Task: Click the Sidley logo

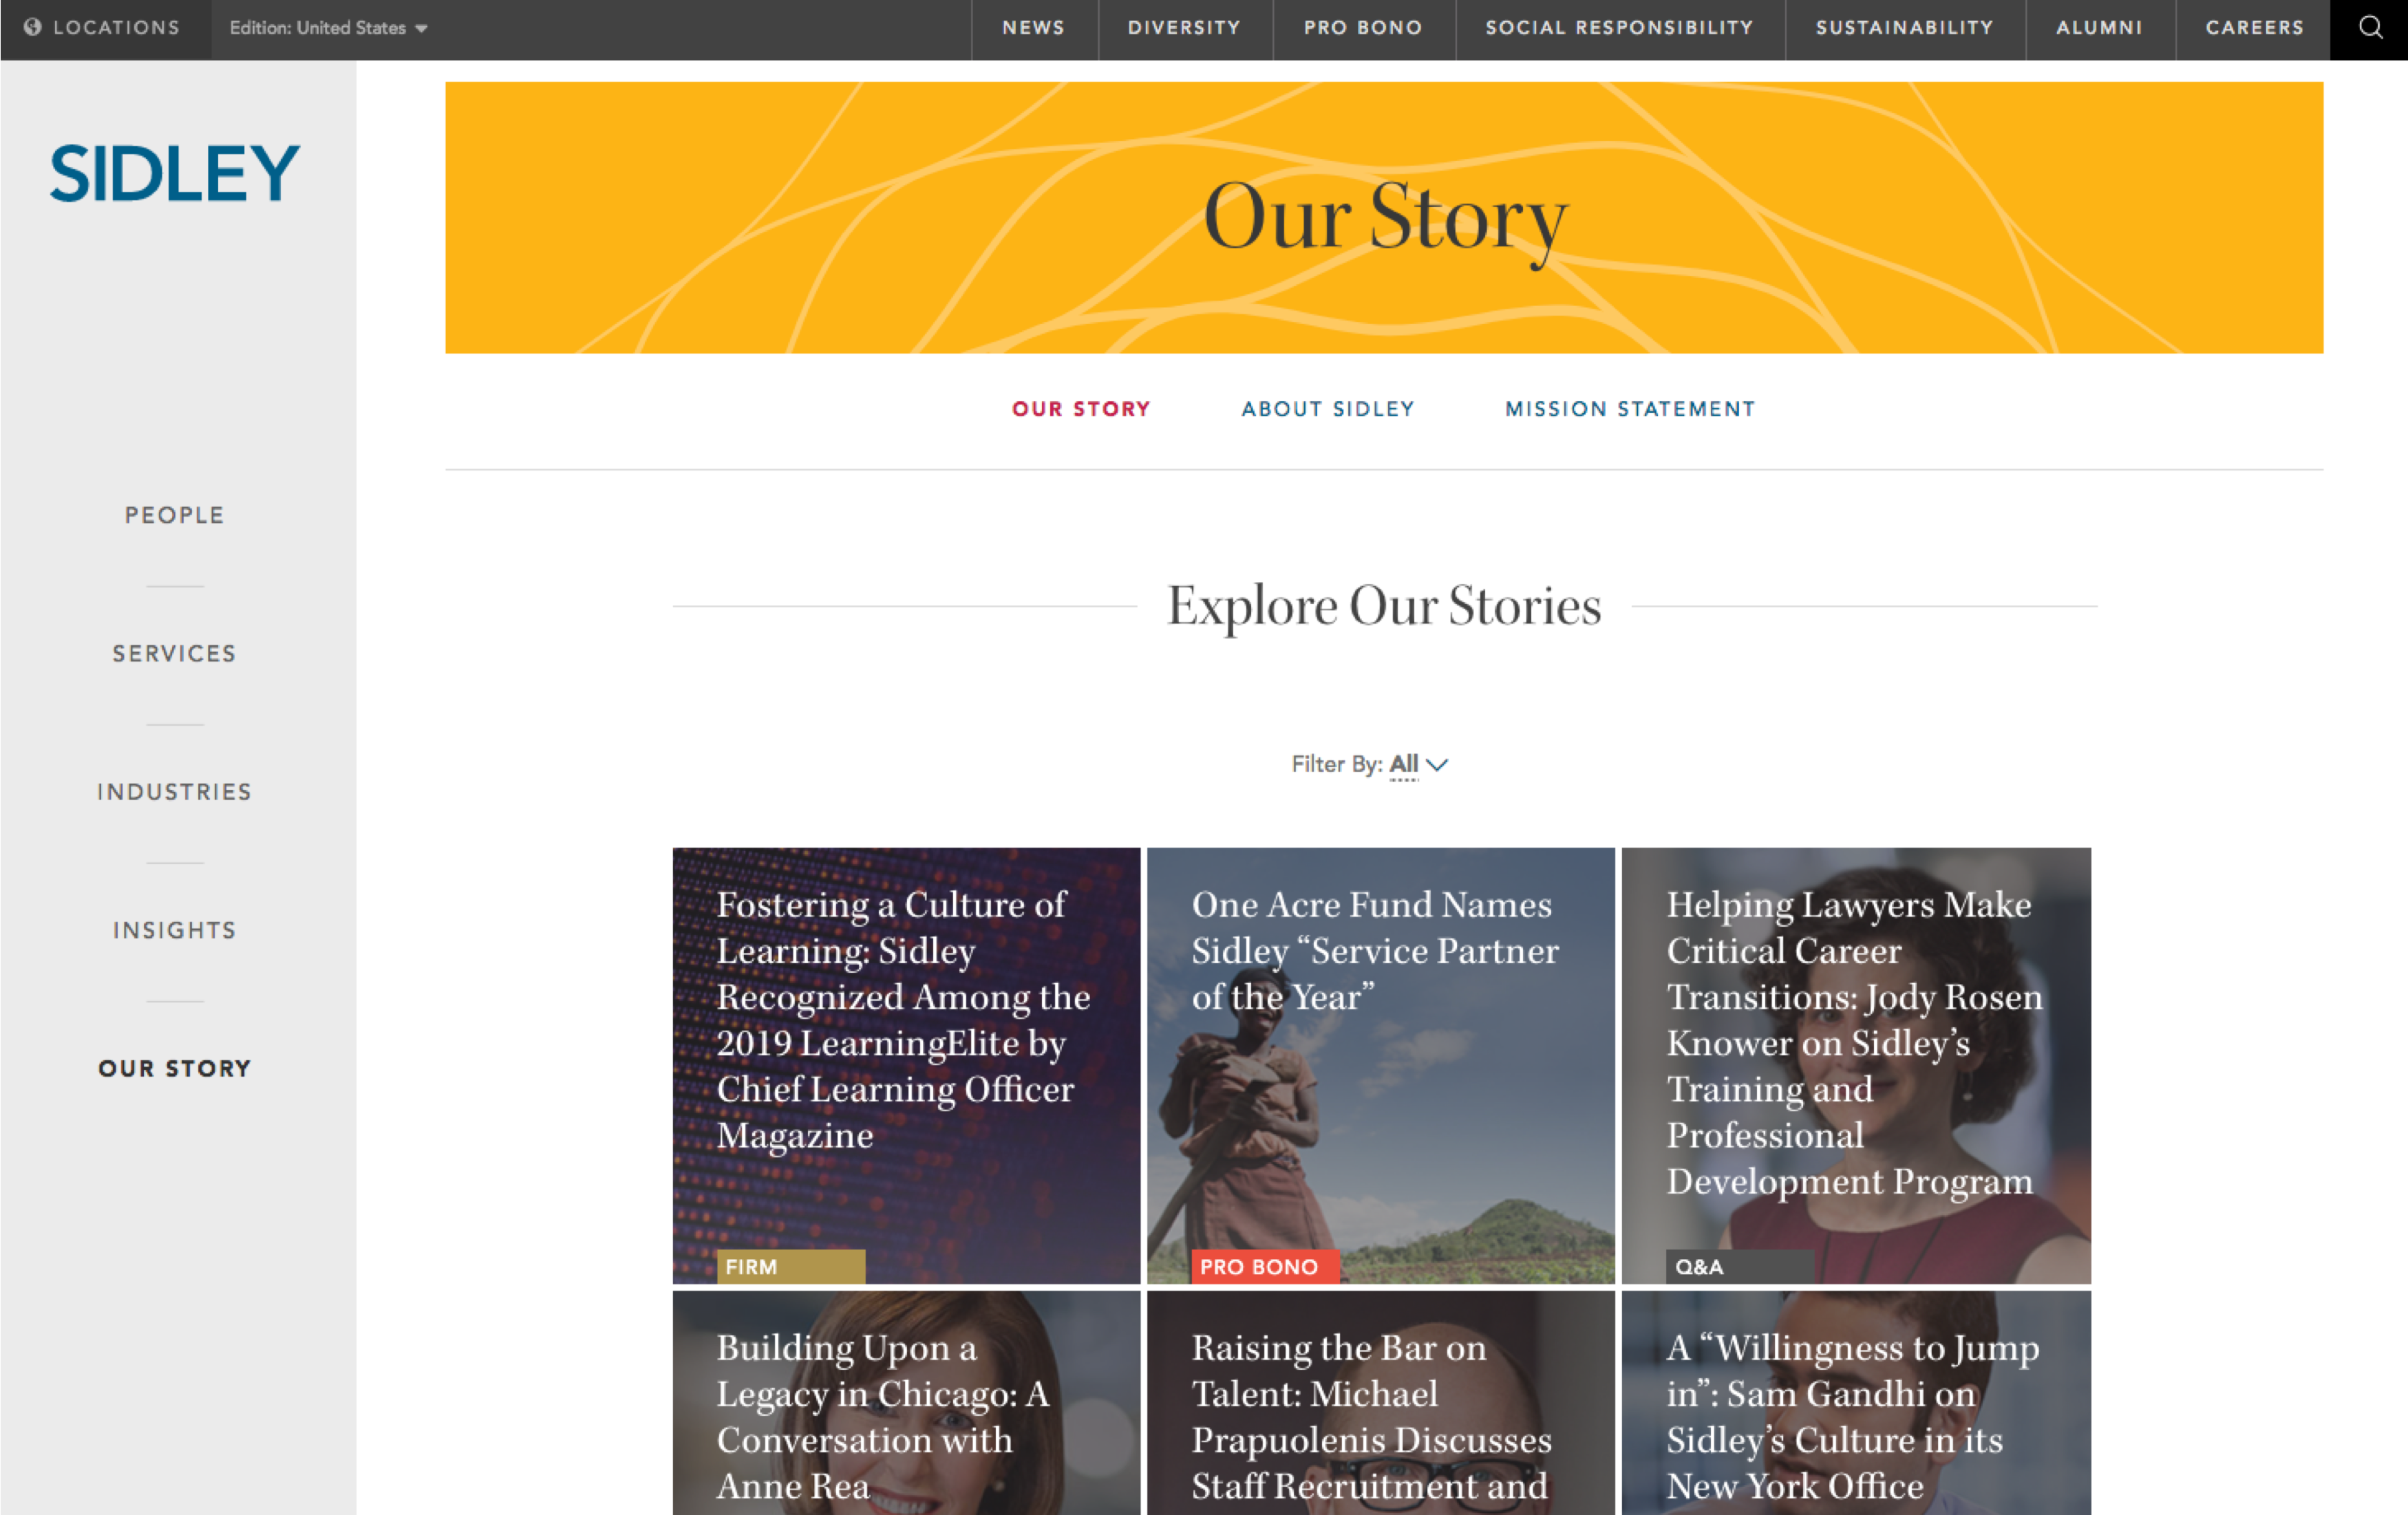Action: click(175, 173)
